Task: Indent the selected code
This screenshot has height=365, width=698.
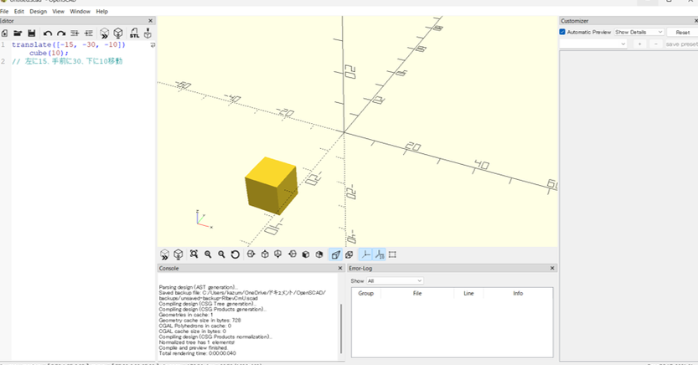Action: 89,33
